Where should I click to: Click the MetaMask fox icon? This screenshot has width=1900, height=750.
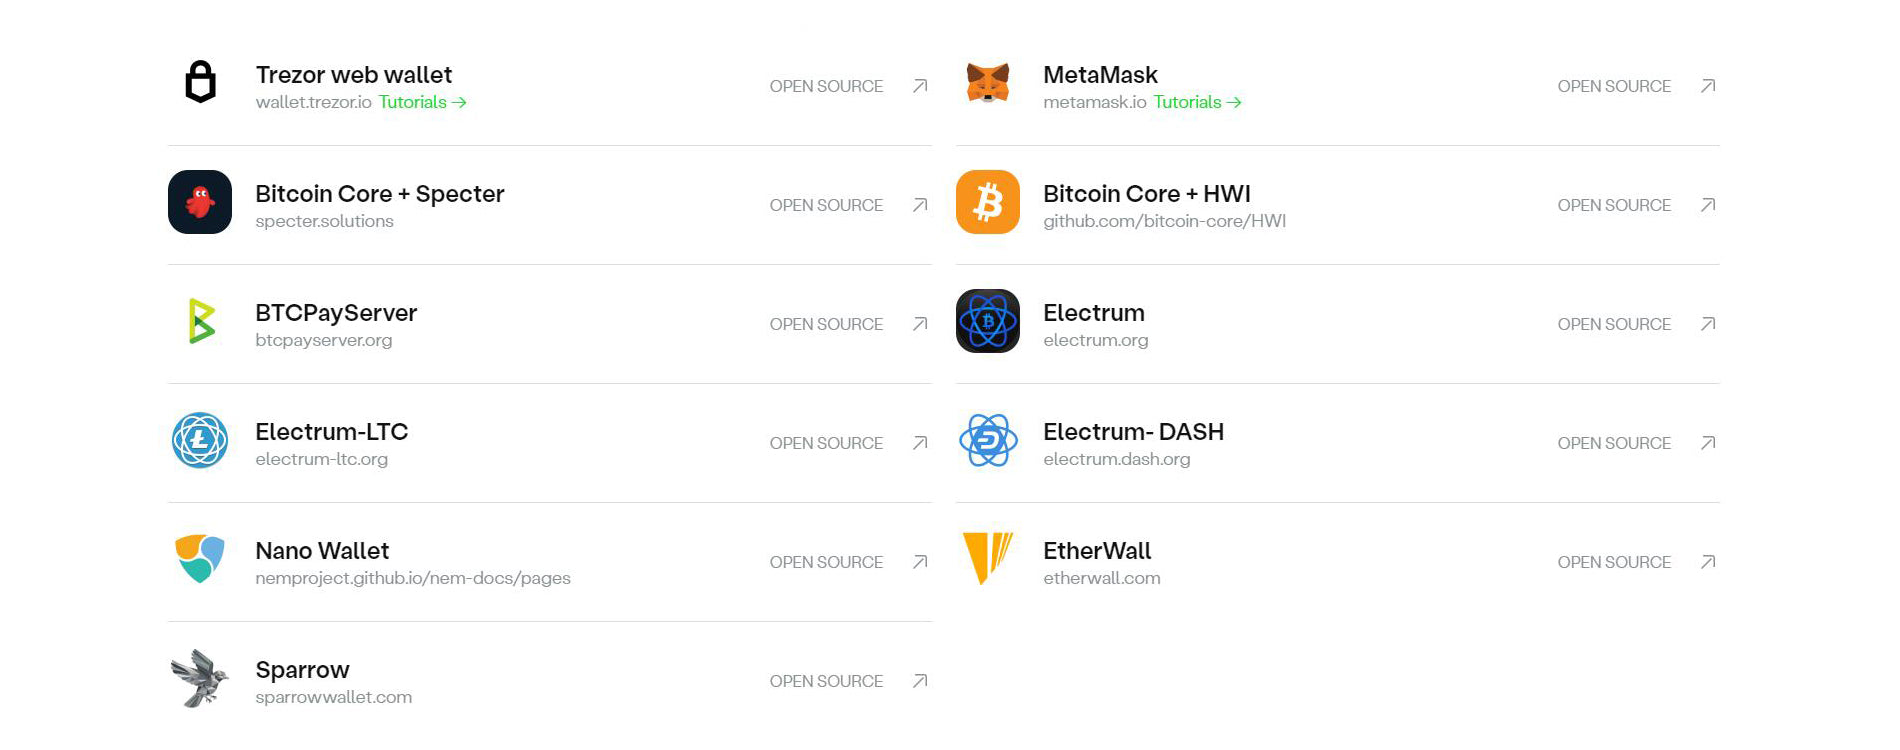coord(988,83)
